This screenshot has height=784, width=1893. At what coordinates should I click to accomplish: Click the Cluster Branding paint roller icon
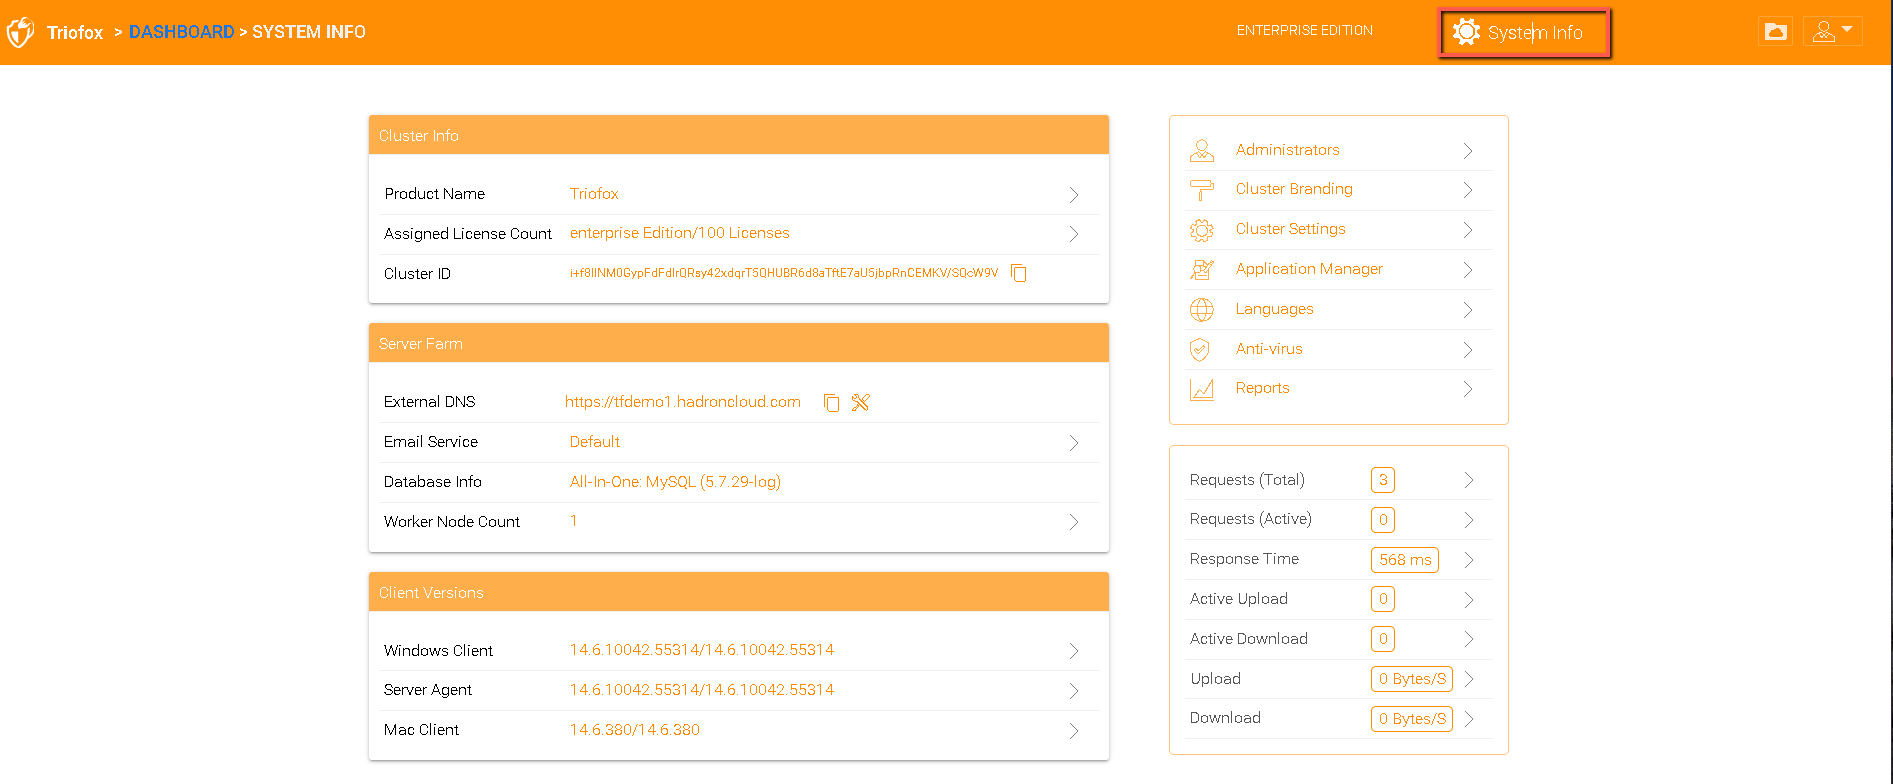tap(1202, 190)
